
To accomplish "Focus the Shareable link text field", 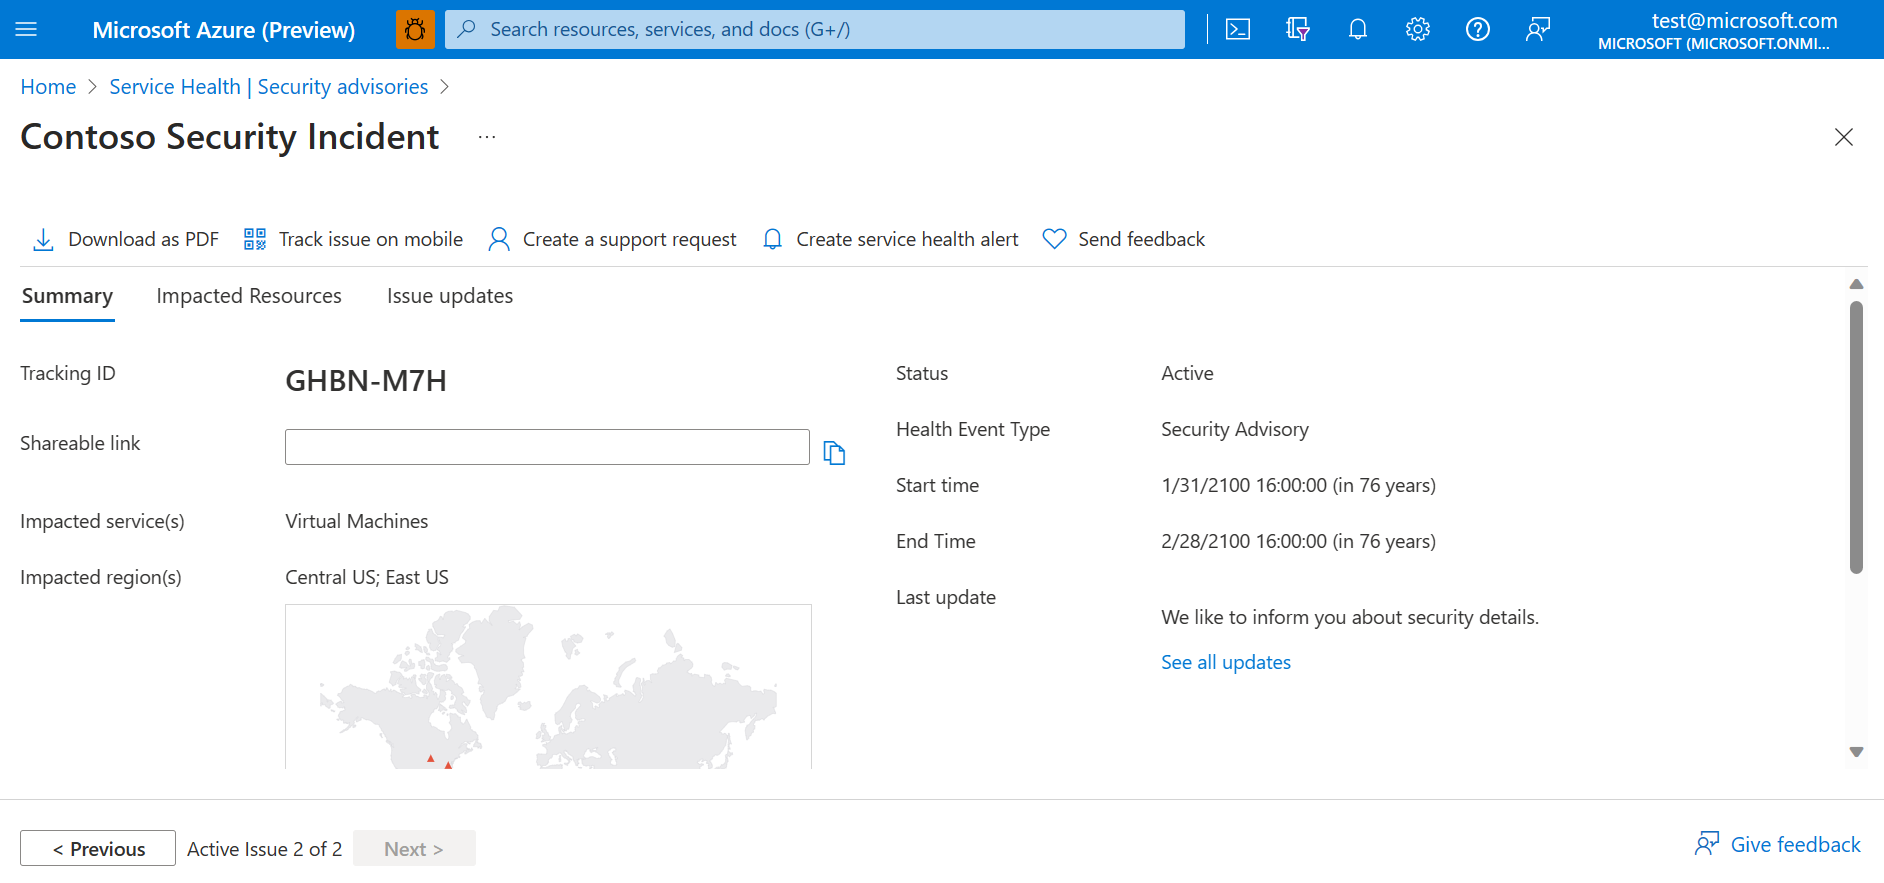I will (x=547, y=447).
